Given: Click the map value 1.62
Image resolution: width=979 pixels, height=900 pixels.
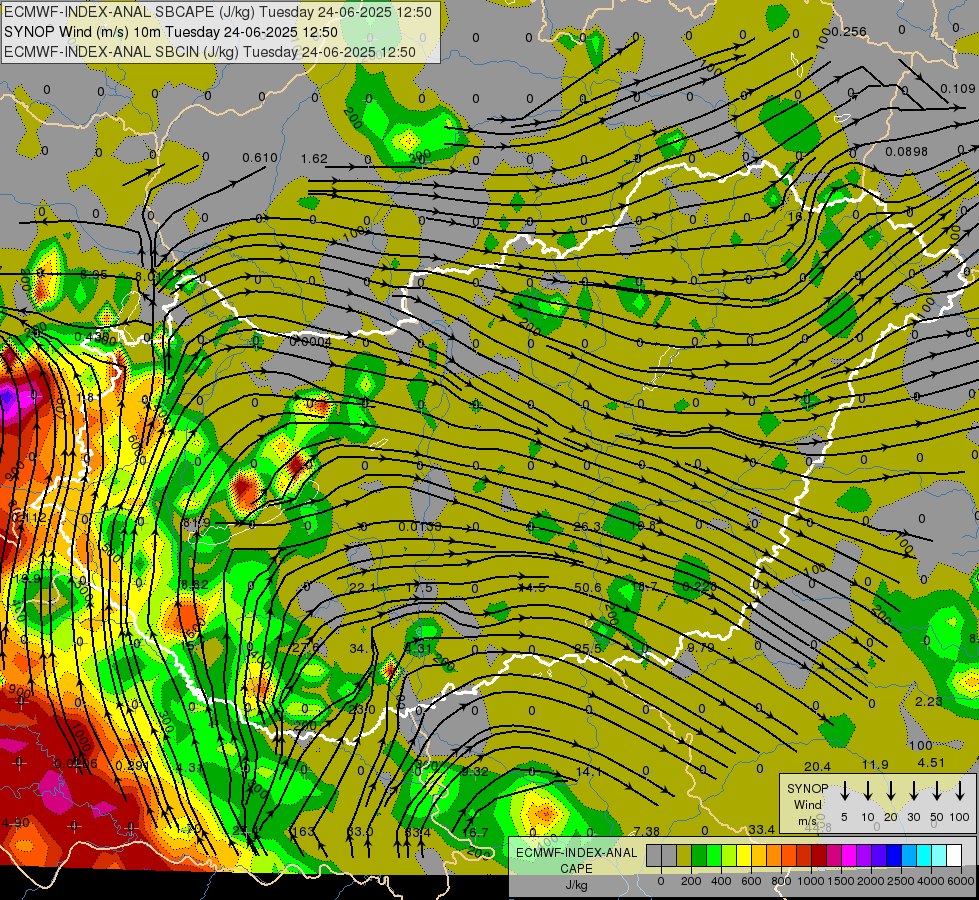Looking at the screenshot, I should 314,159.
